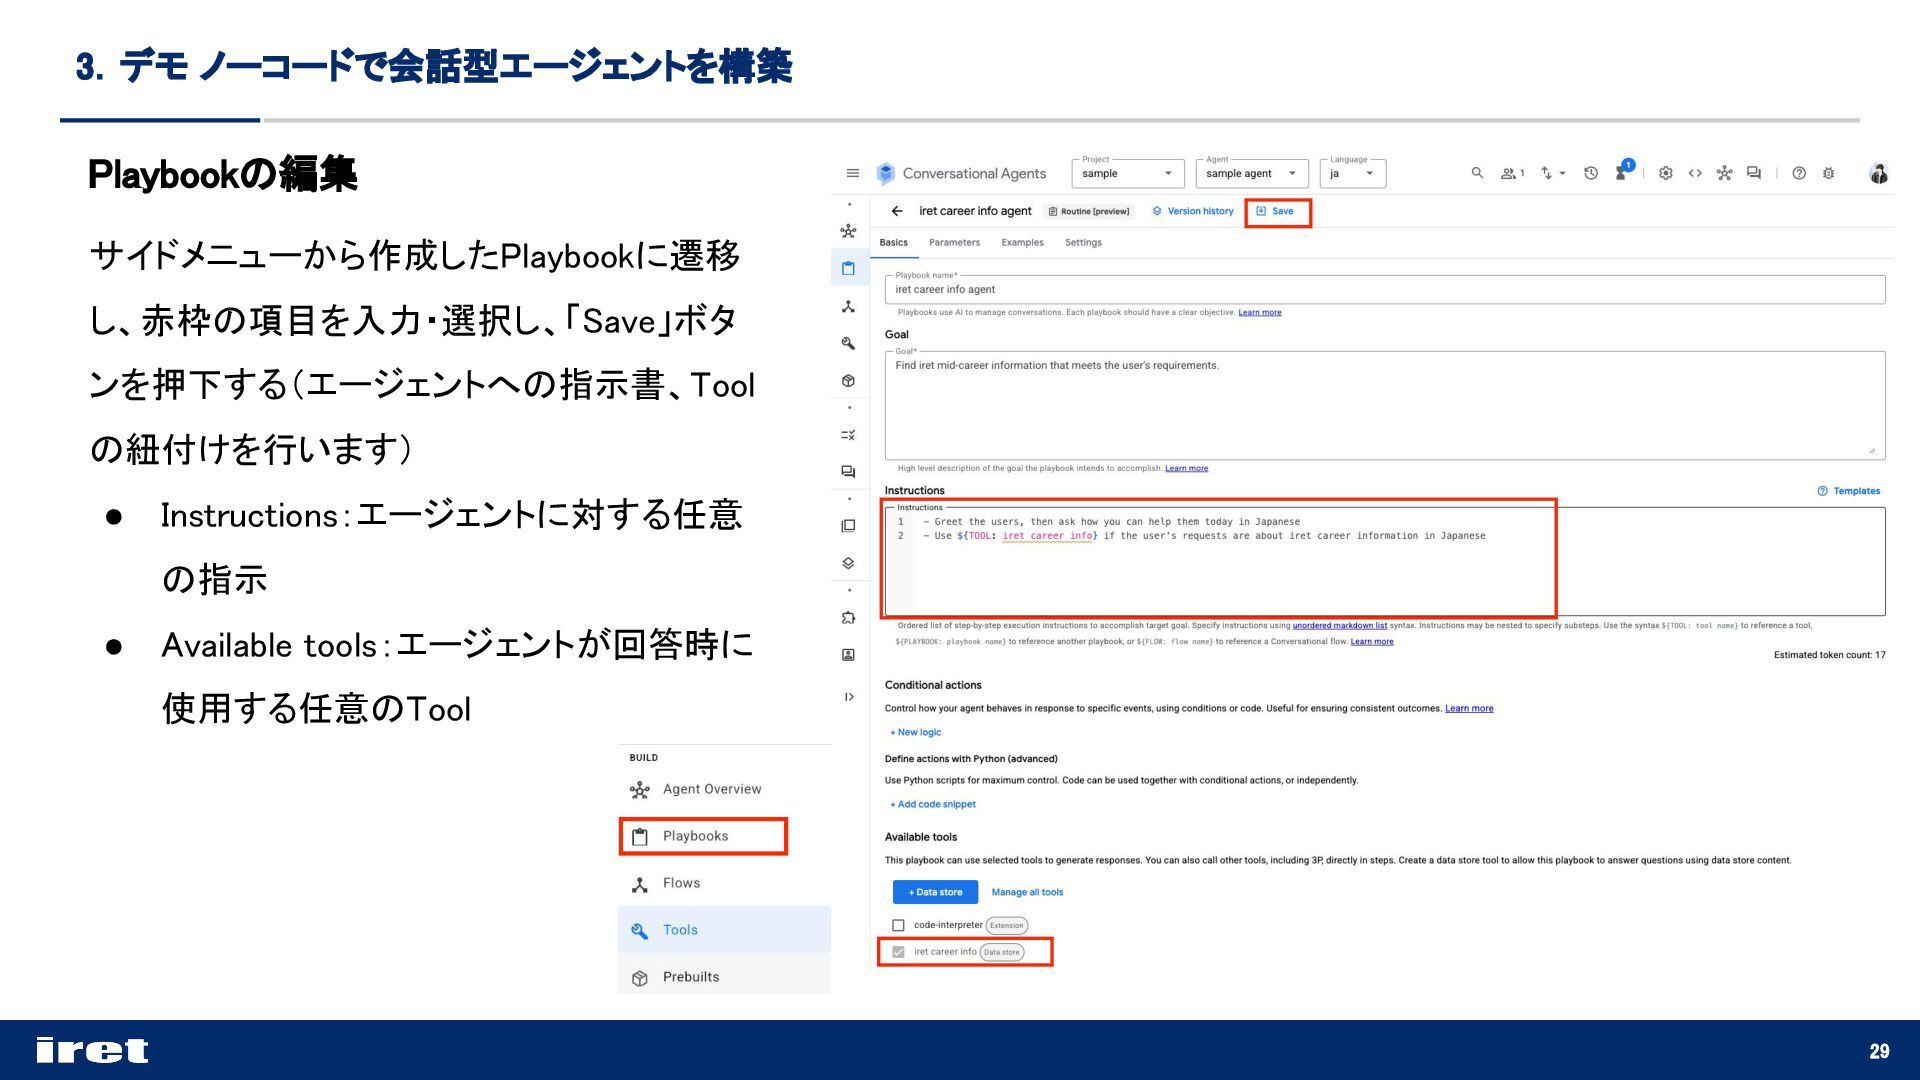
Task: Select Playbooks clipboard icon in narrow sidebar
Action: [x=848, y=268]
